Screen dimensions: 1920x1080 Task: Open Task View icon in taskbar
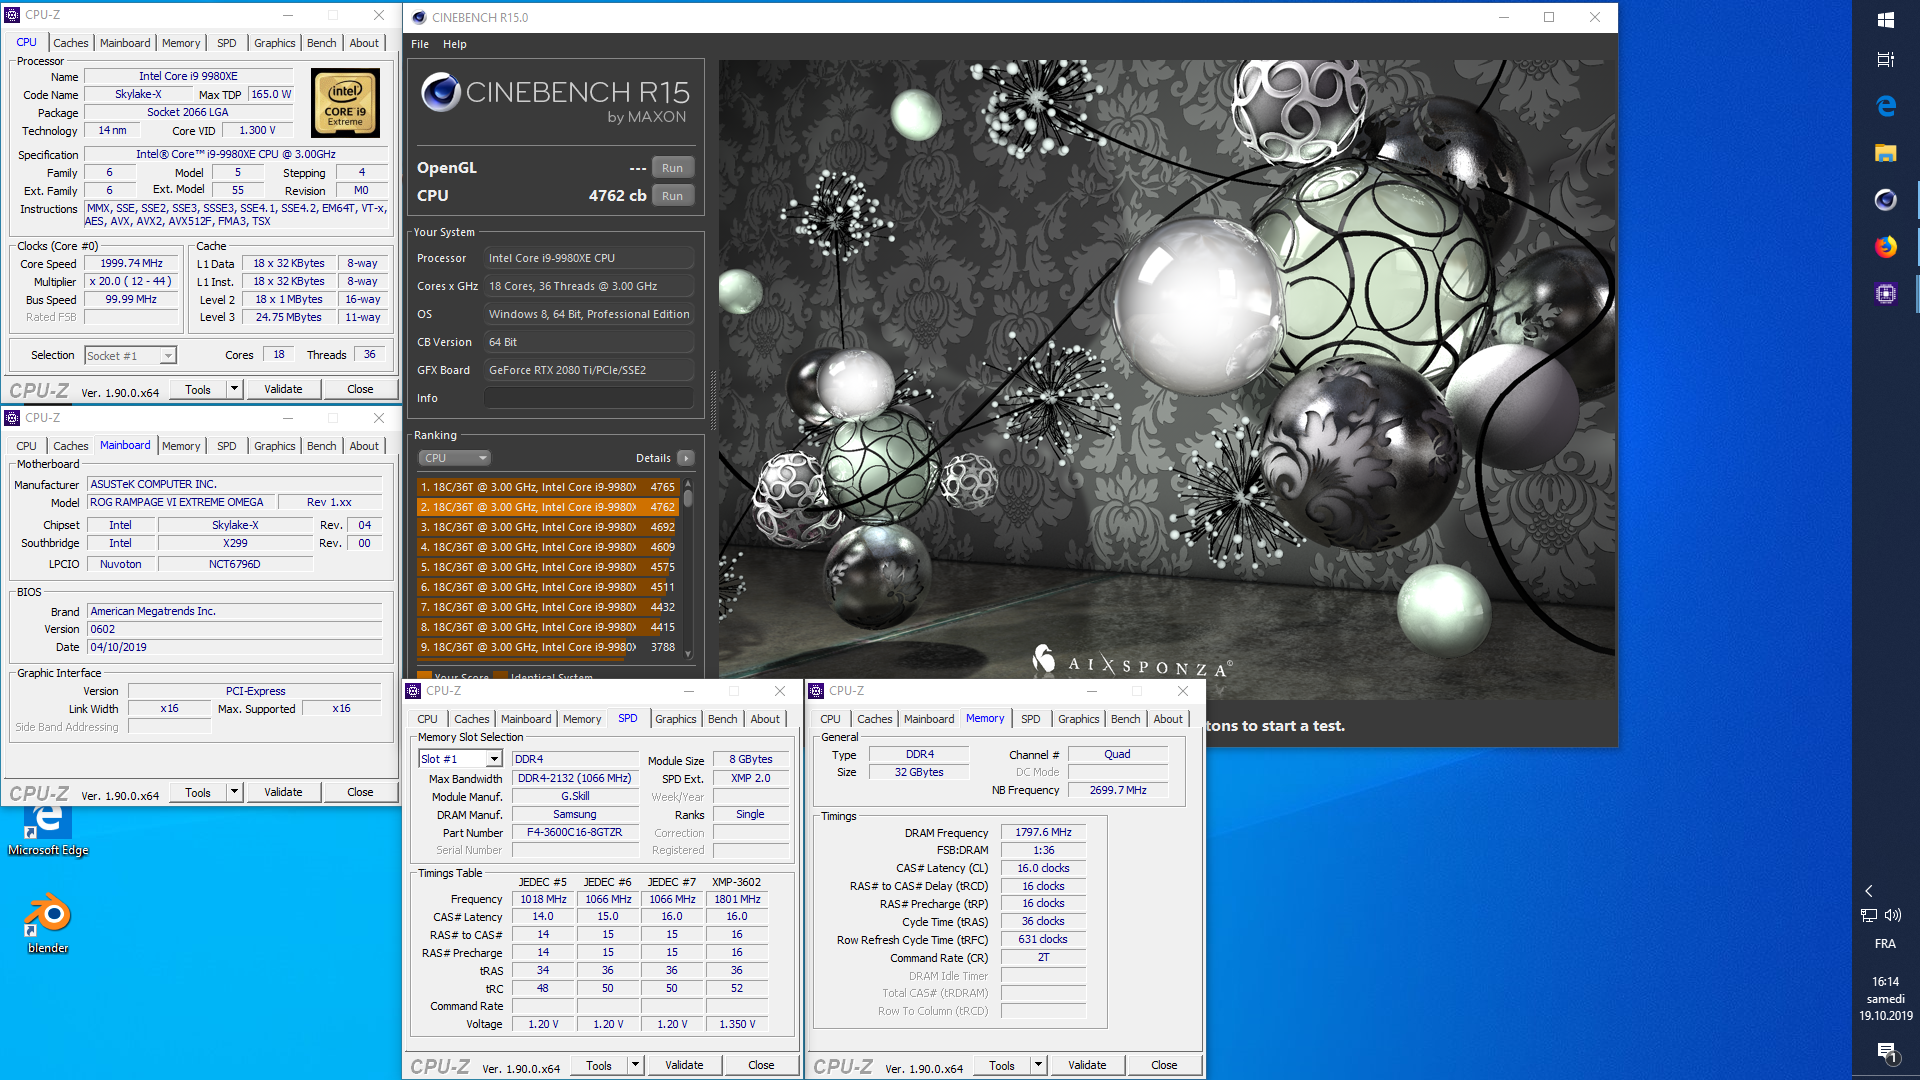coord(1885,59)
